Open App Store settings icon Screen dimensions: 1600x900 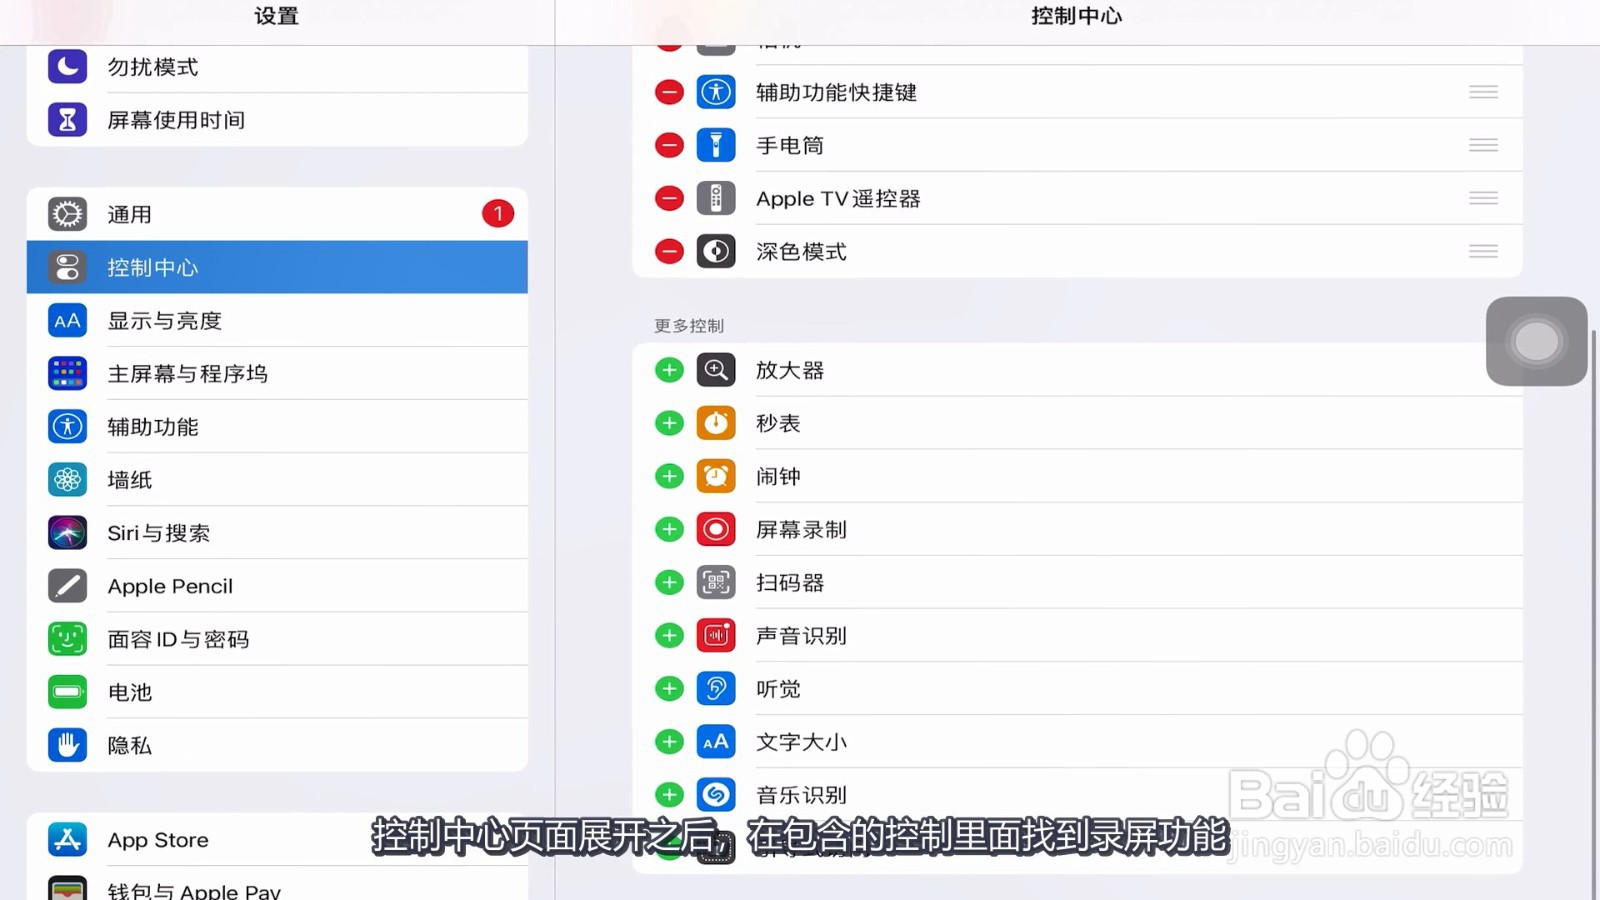(67, 839)
